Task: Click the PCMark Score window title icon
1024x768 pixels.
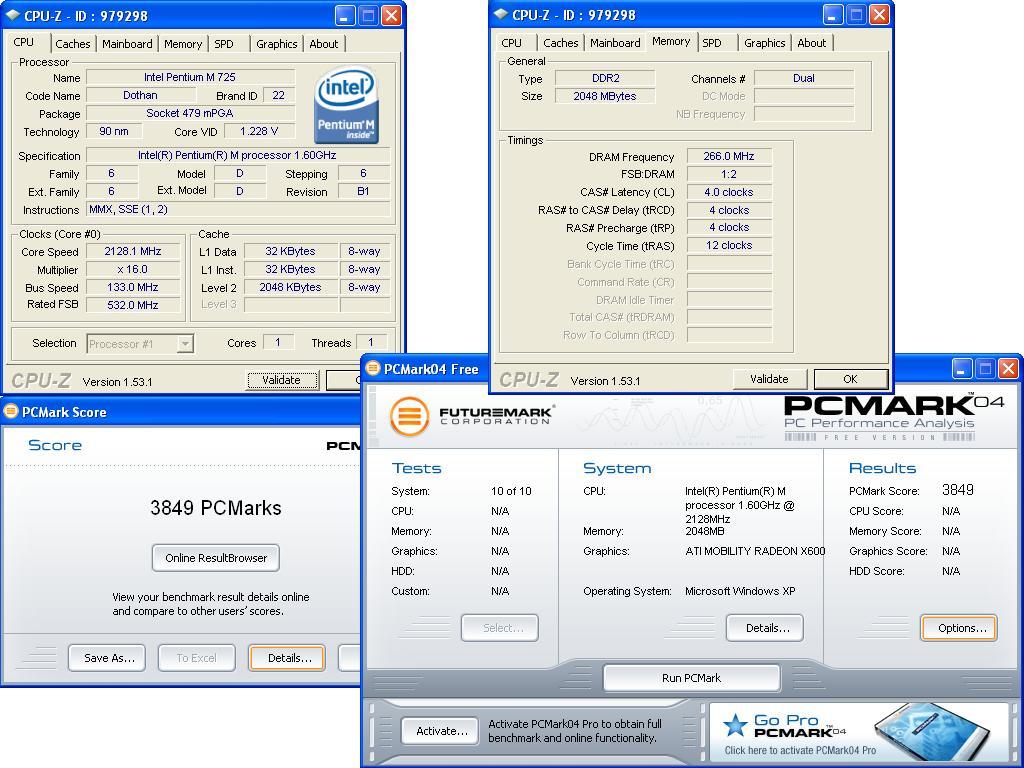Action: tap(10, 411)
